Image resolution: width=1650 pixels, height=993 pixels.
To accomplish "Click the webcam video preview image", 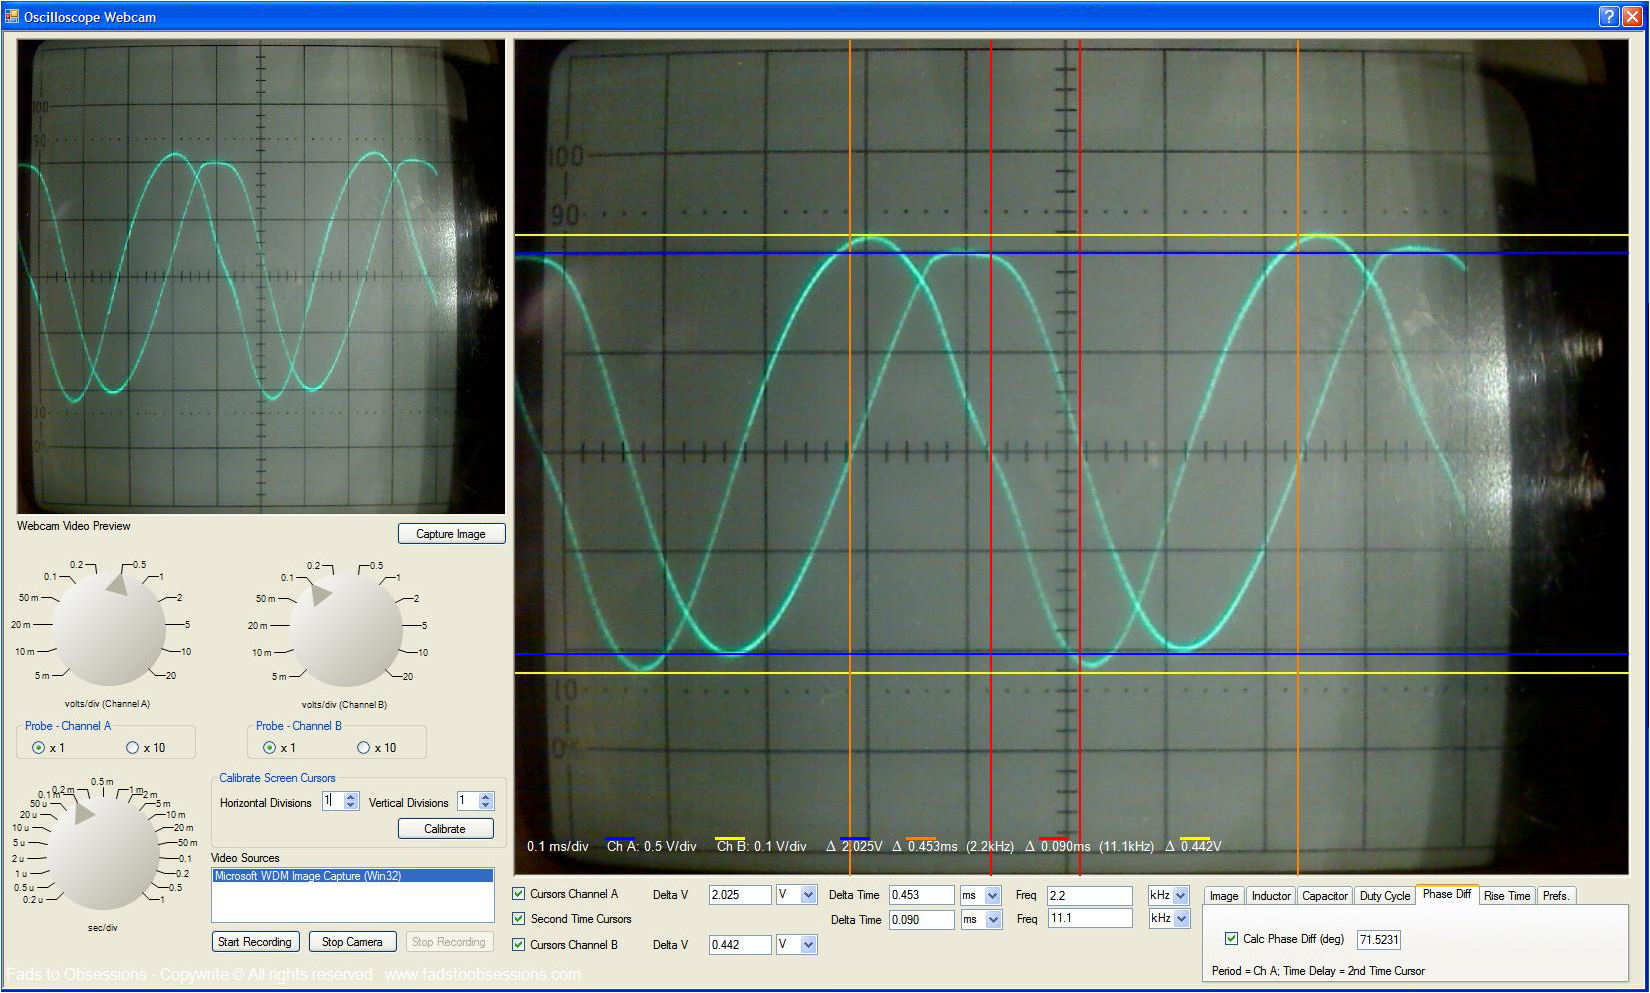I will click(x=261, y=277).
